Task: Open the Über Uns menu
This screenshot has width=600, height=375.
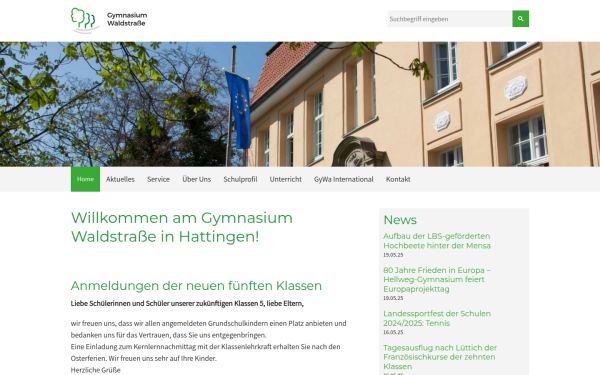Action: tap(197, 179)
